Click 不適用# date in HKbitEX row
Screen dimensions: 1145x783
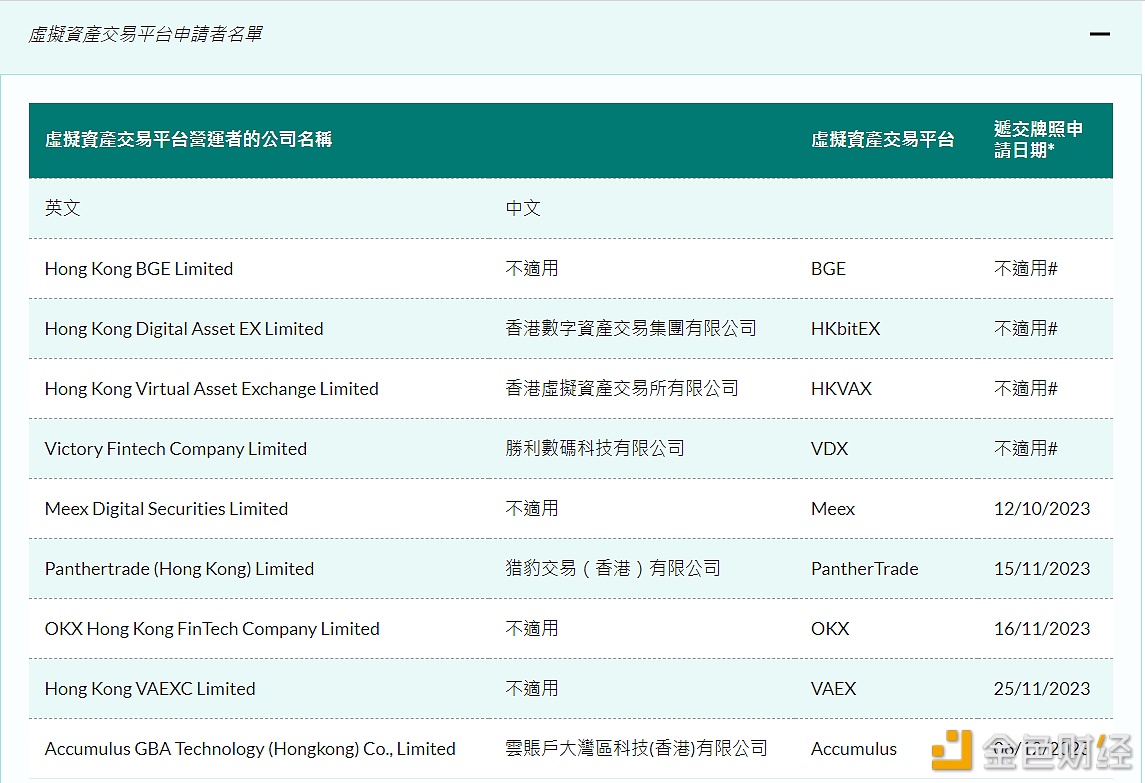1026,329
